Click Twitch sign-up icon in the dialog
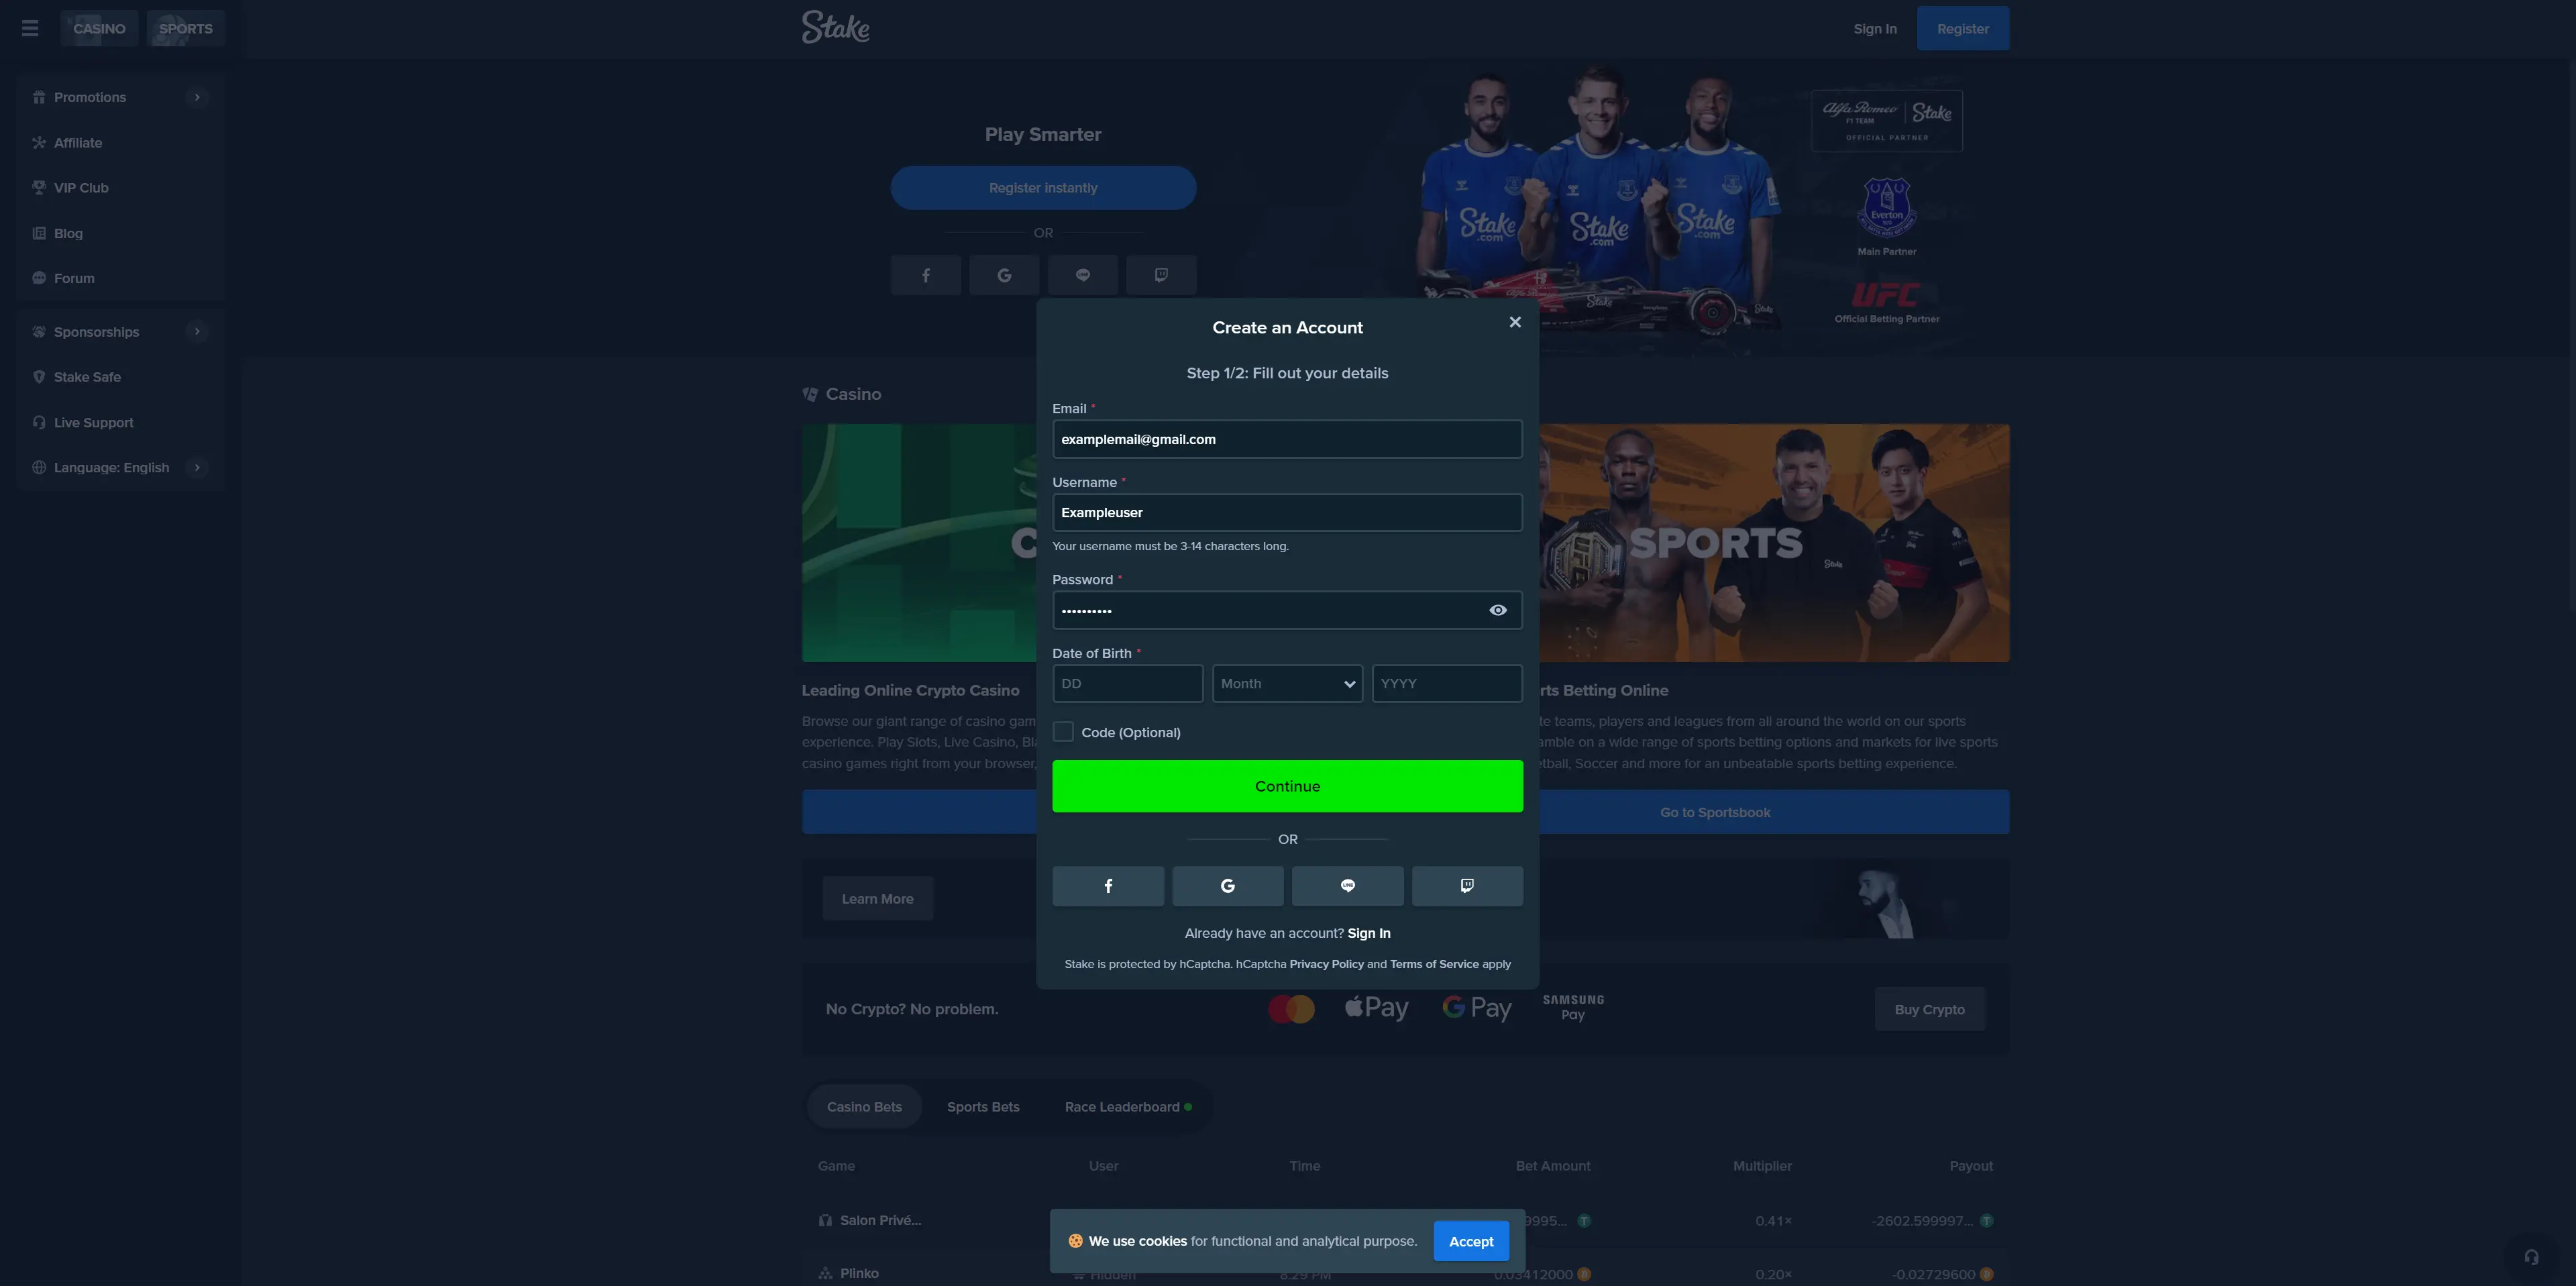 pos(1467,886)
